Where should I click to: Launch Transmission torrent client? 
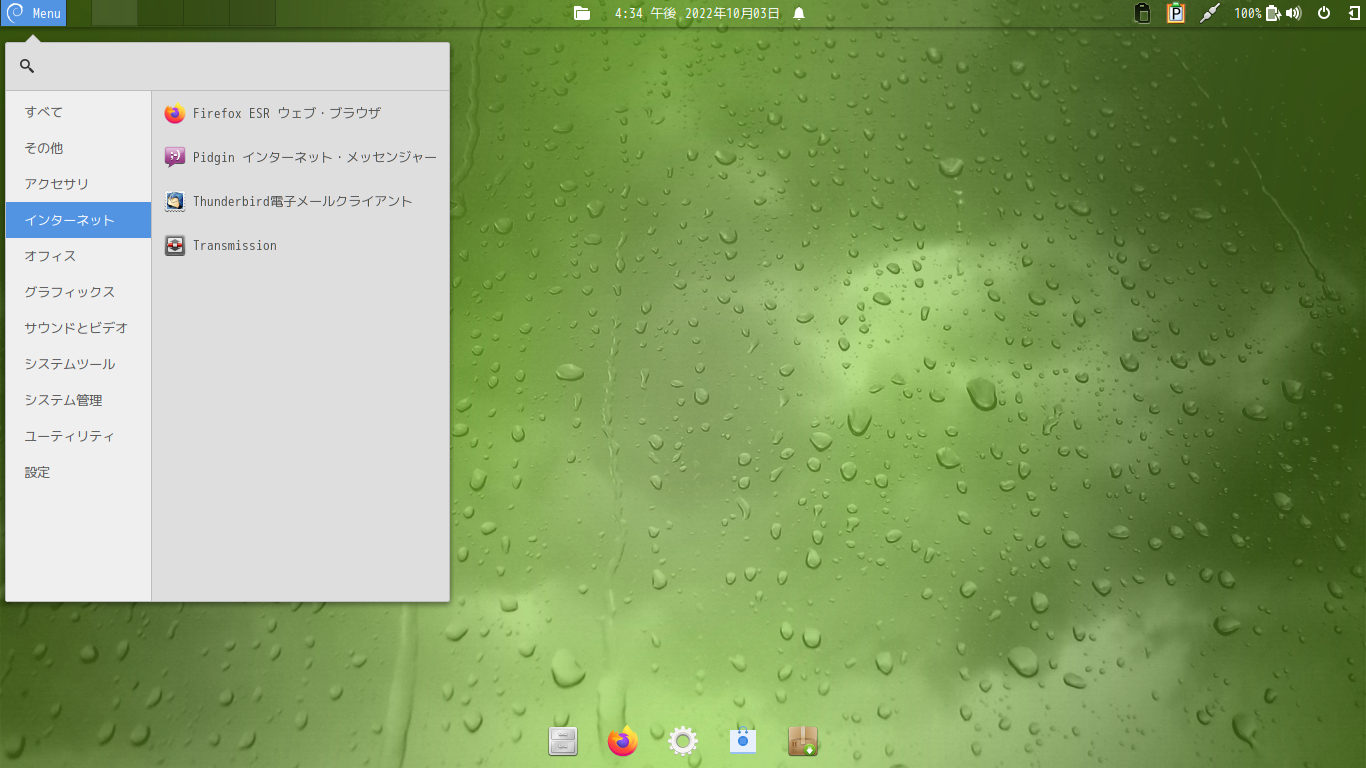tap(300, 246)
